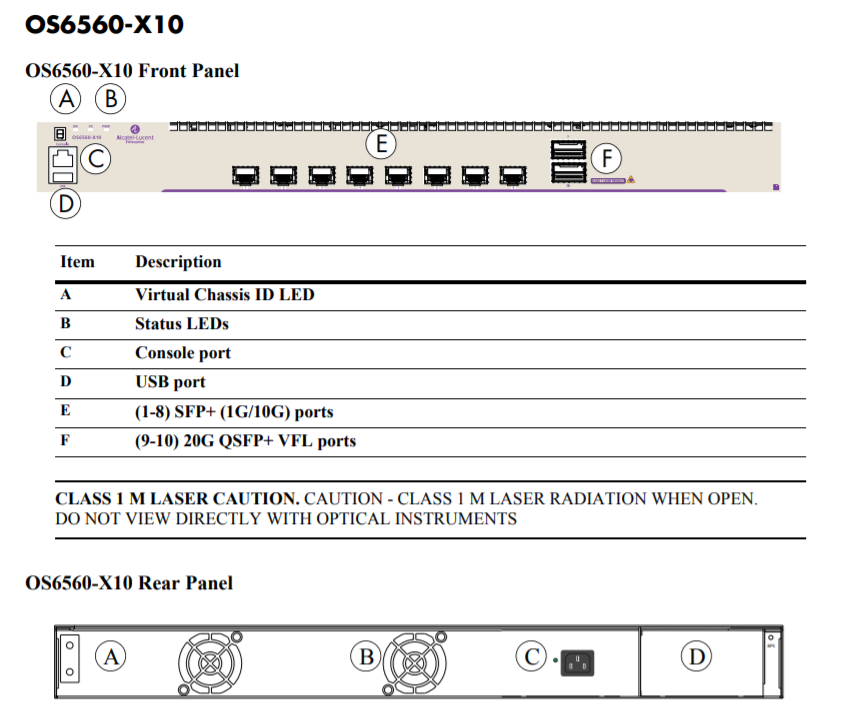Click item letter 'A' in the table
This screenshot has height=714, width=859.
click(65, 295)
